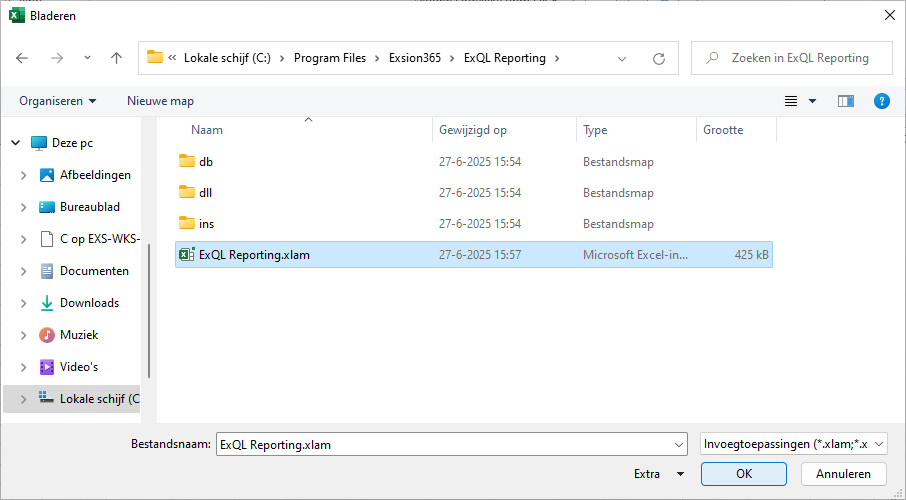Refresh the ExQL Reporting folder view
The image size is (906, 500).
pyautogui.click(x=659, y=58)
